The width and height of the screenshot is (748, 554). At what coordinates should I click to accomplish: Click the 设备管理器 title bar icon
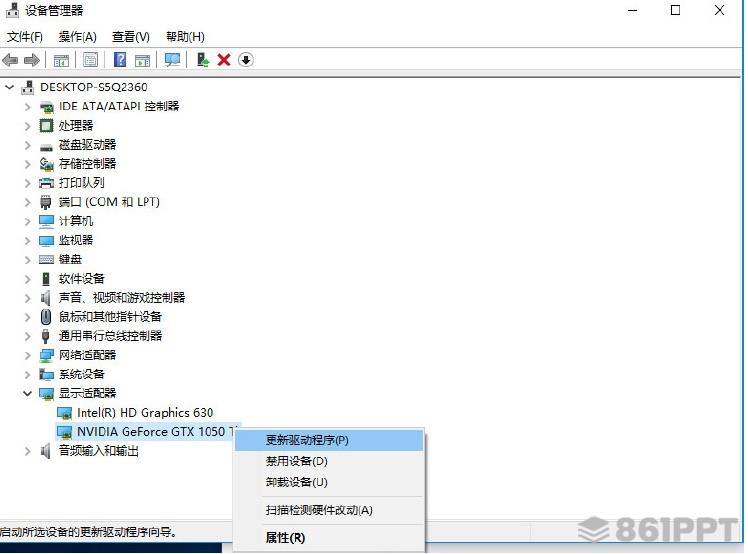[12, 10]
